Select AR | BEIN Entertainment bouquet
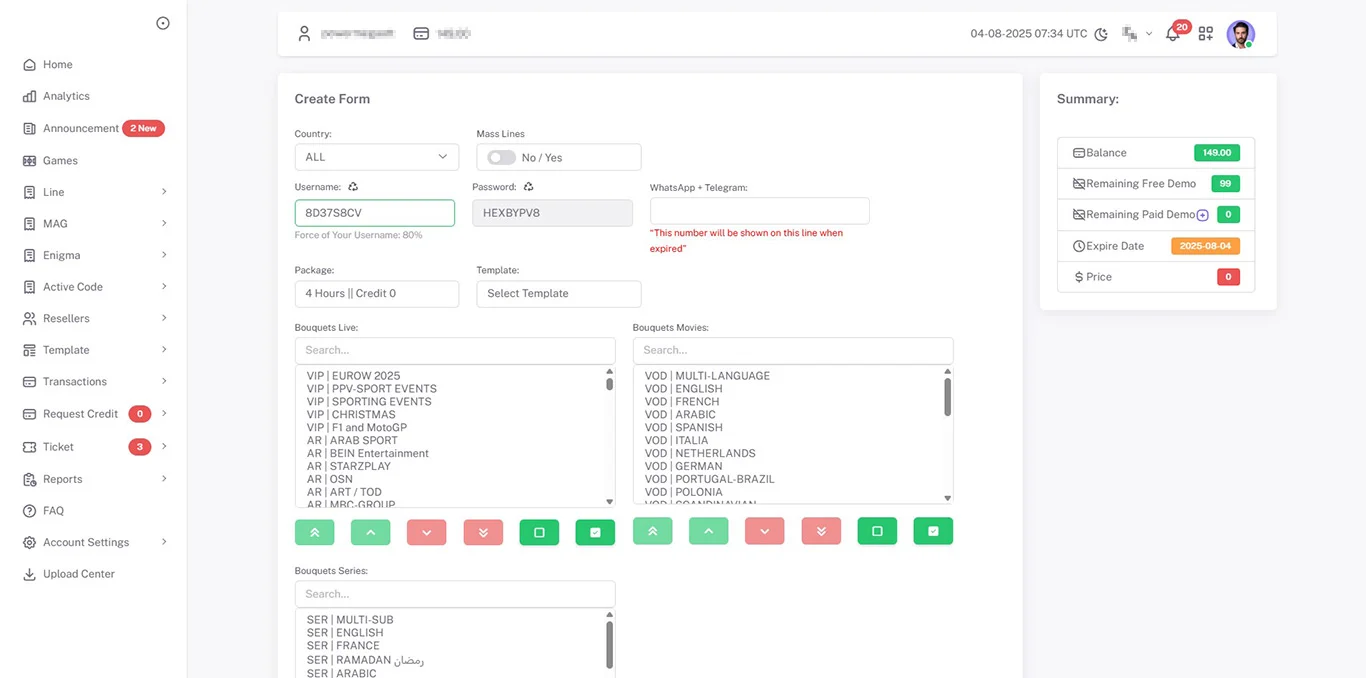This screenshot has height=678, width=1366. 367,453
